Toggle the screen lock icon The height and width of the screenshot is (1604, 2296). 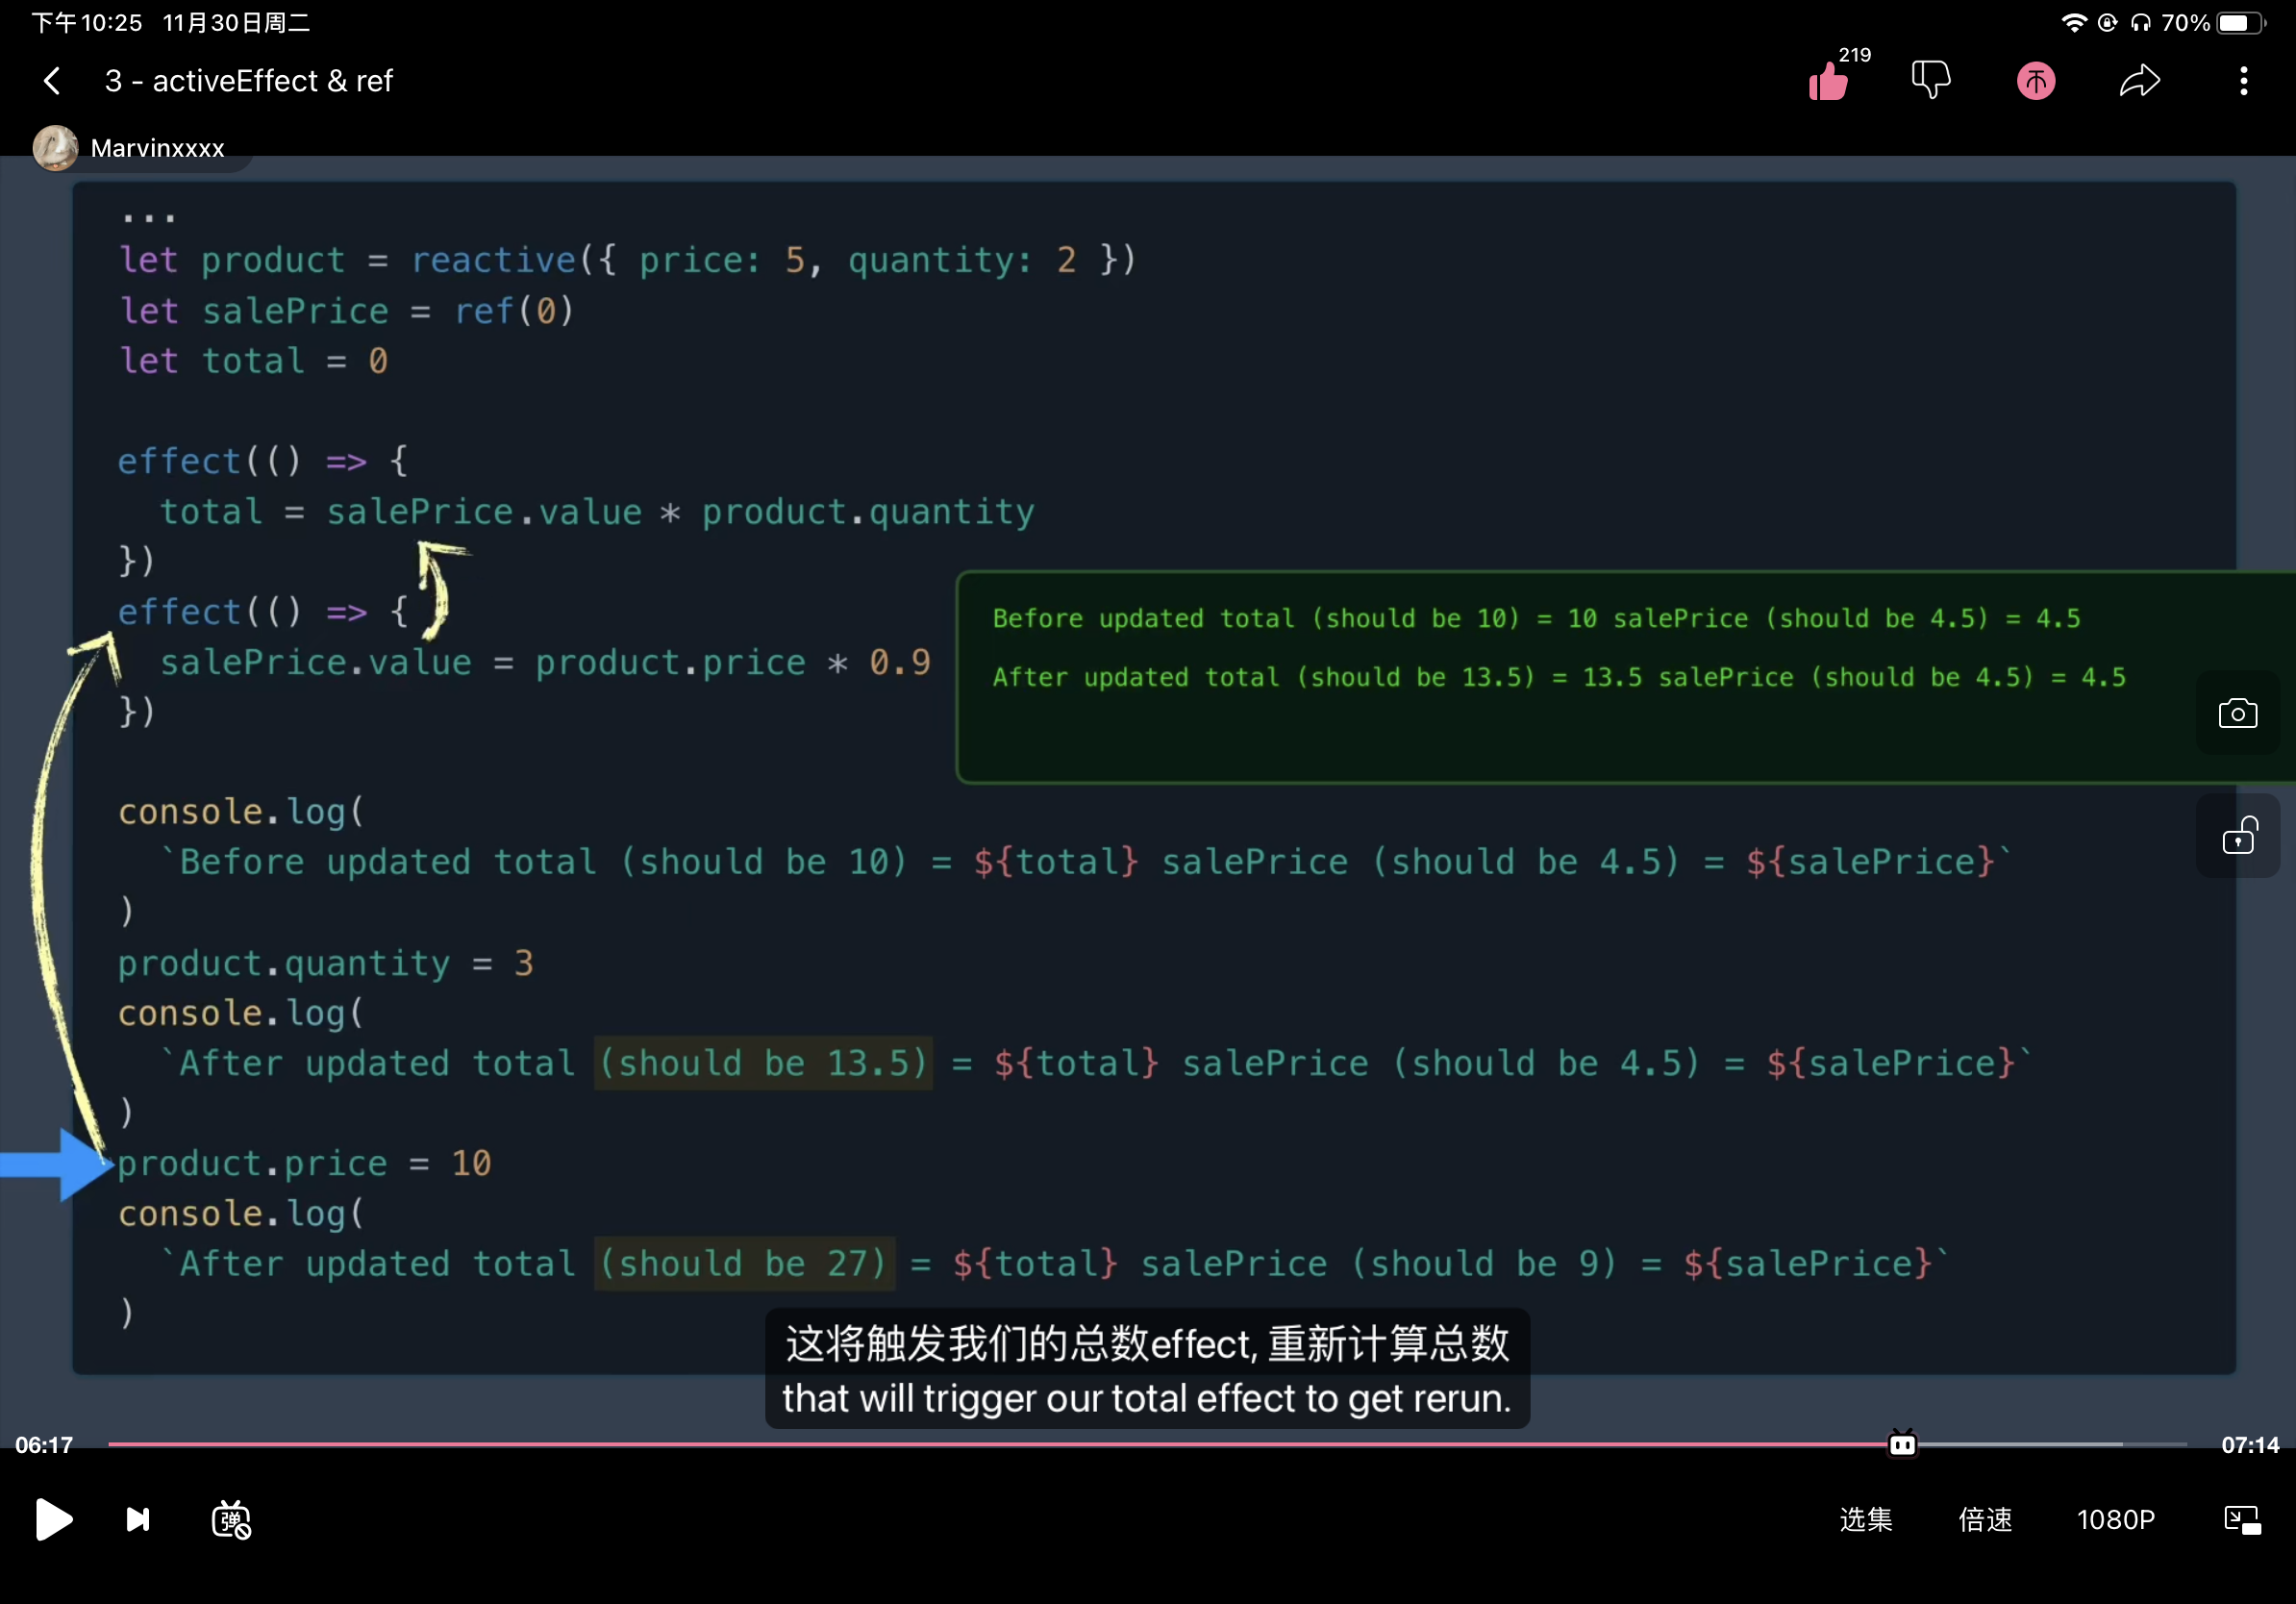click(2237, 836)
